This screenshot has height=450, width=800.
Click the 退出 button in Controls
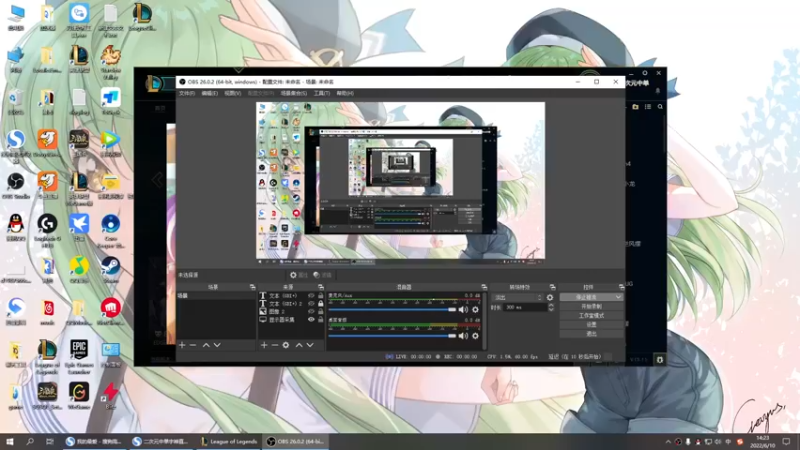click(591, 334)
